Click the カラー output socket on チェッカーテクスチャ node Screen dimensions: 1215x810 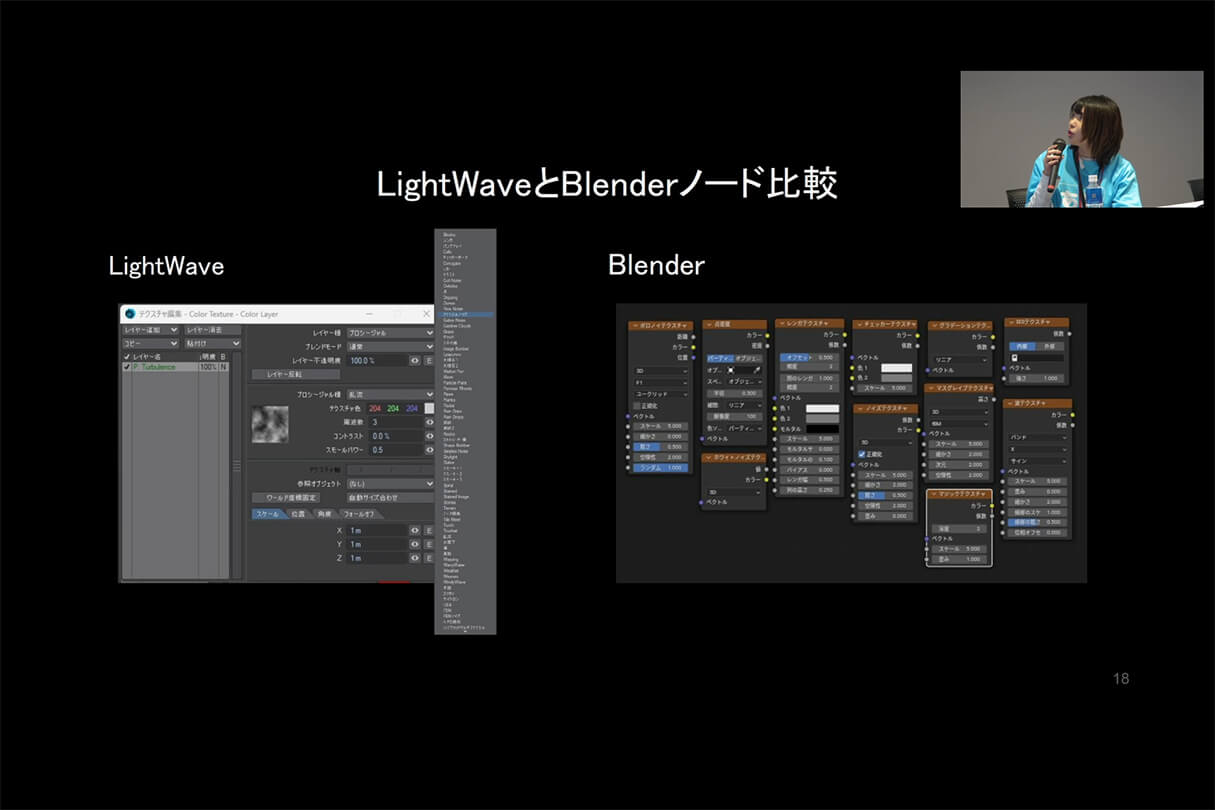(x=916, y=335)
